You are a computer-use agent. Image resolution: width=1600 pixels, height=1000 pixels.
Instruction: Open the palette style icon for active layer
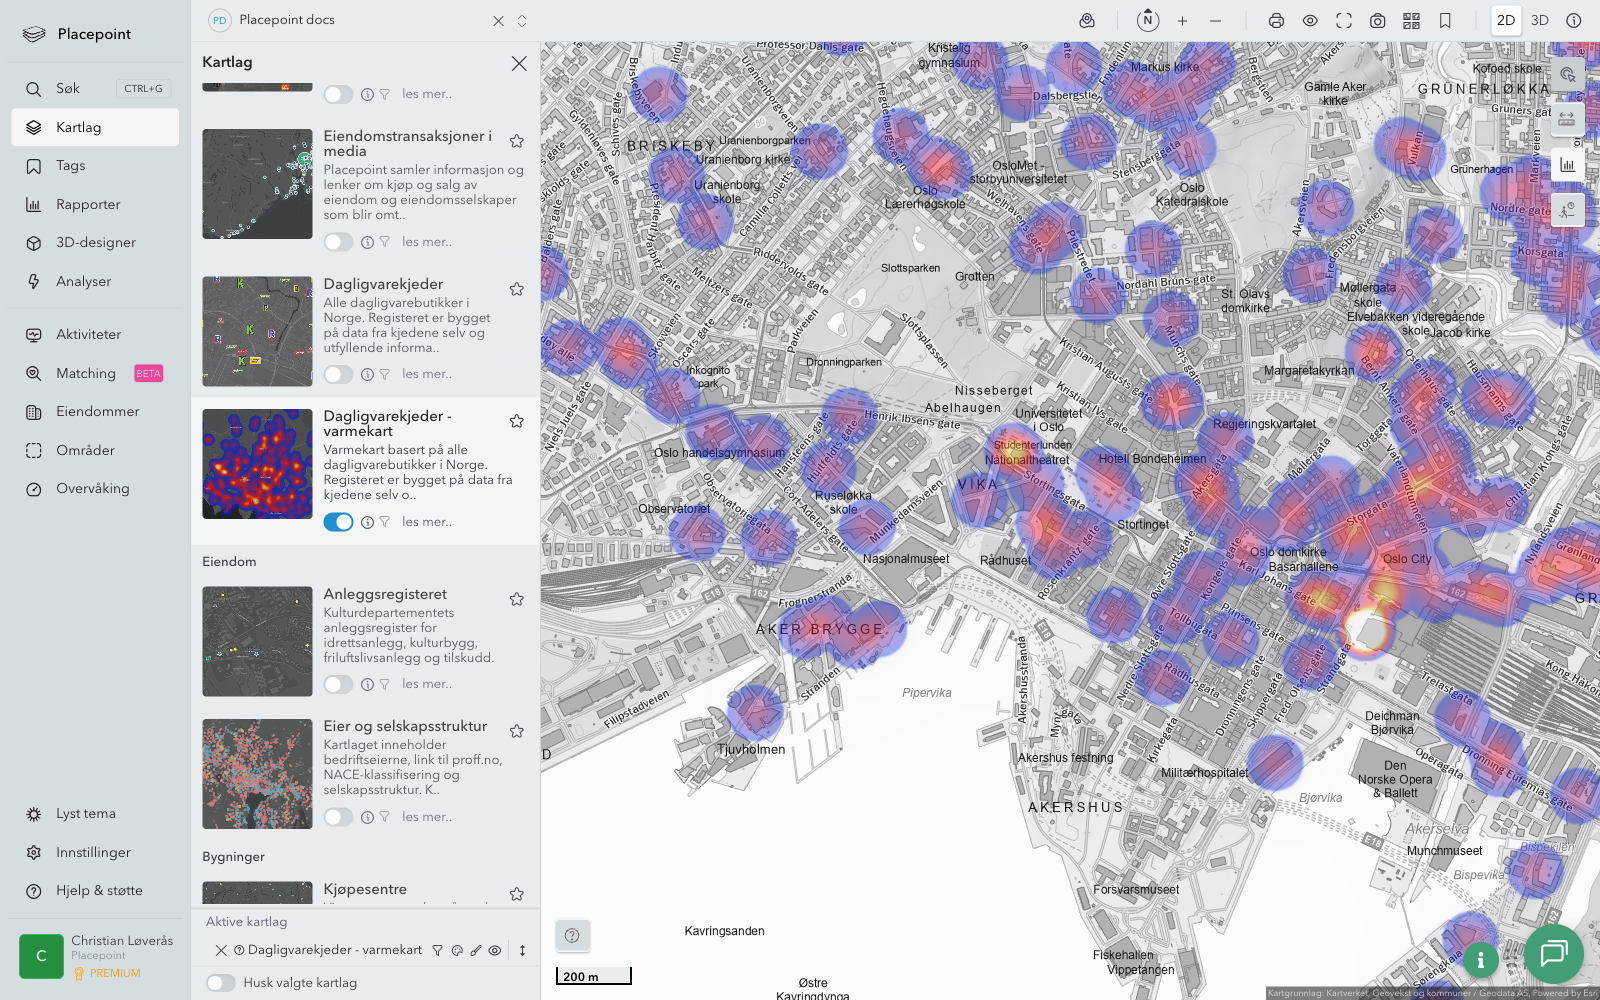click(x=457, y=951)
